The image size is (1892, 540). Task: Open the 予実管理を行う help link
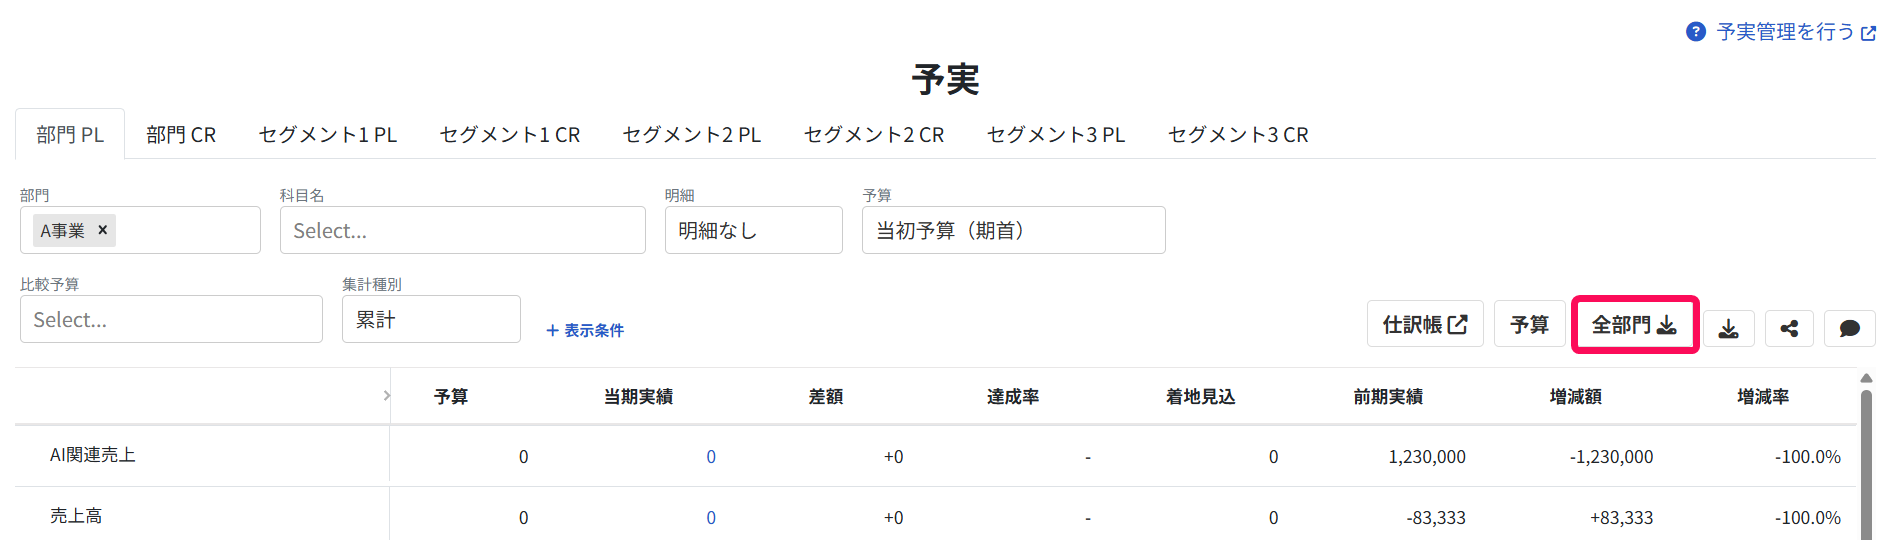point(1796,32)
